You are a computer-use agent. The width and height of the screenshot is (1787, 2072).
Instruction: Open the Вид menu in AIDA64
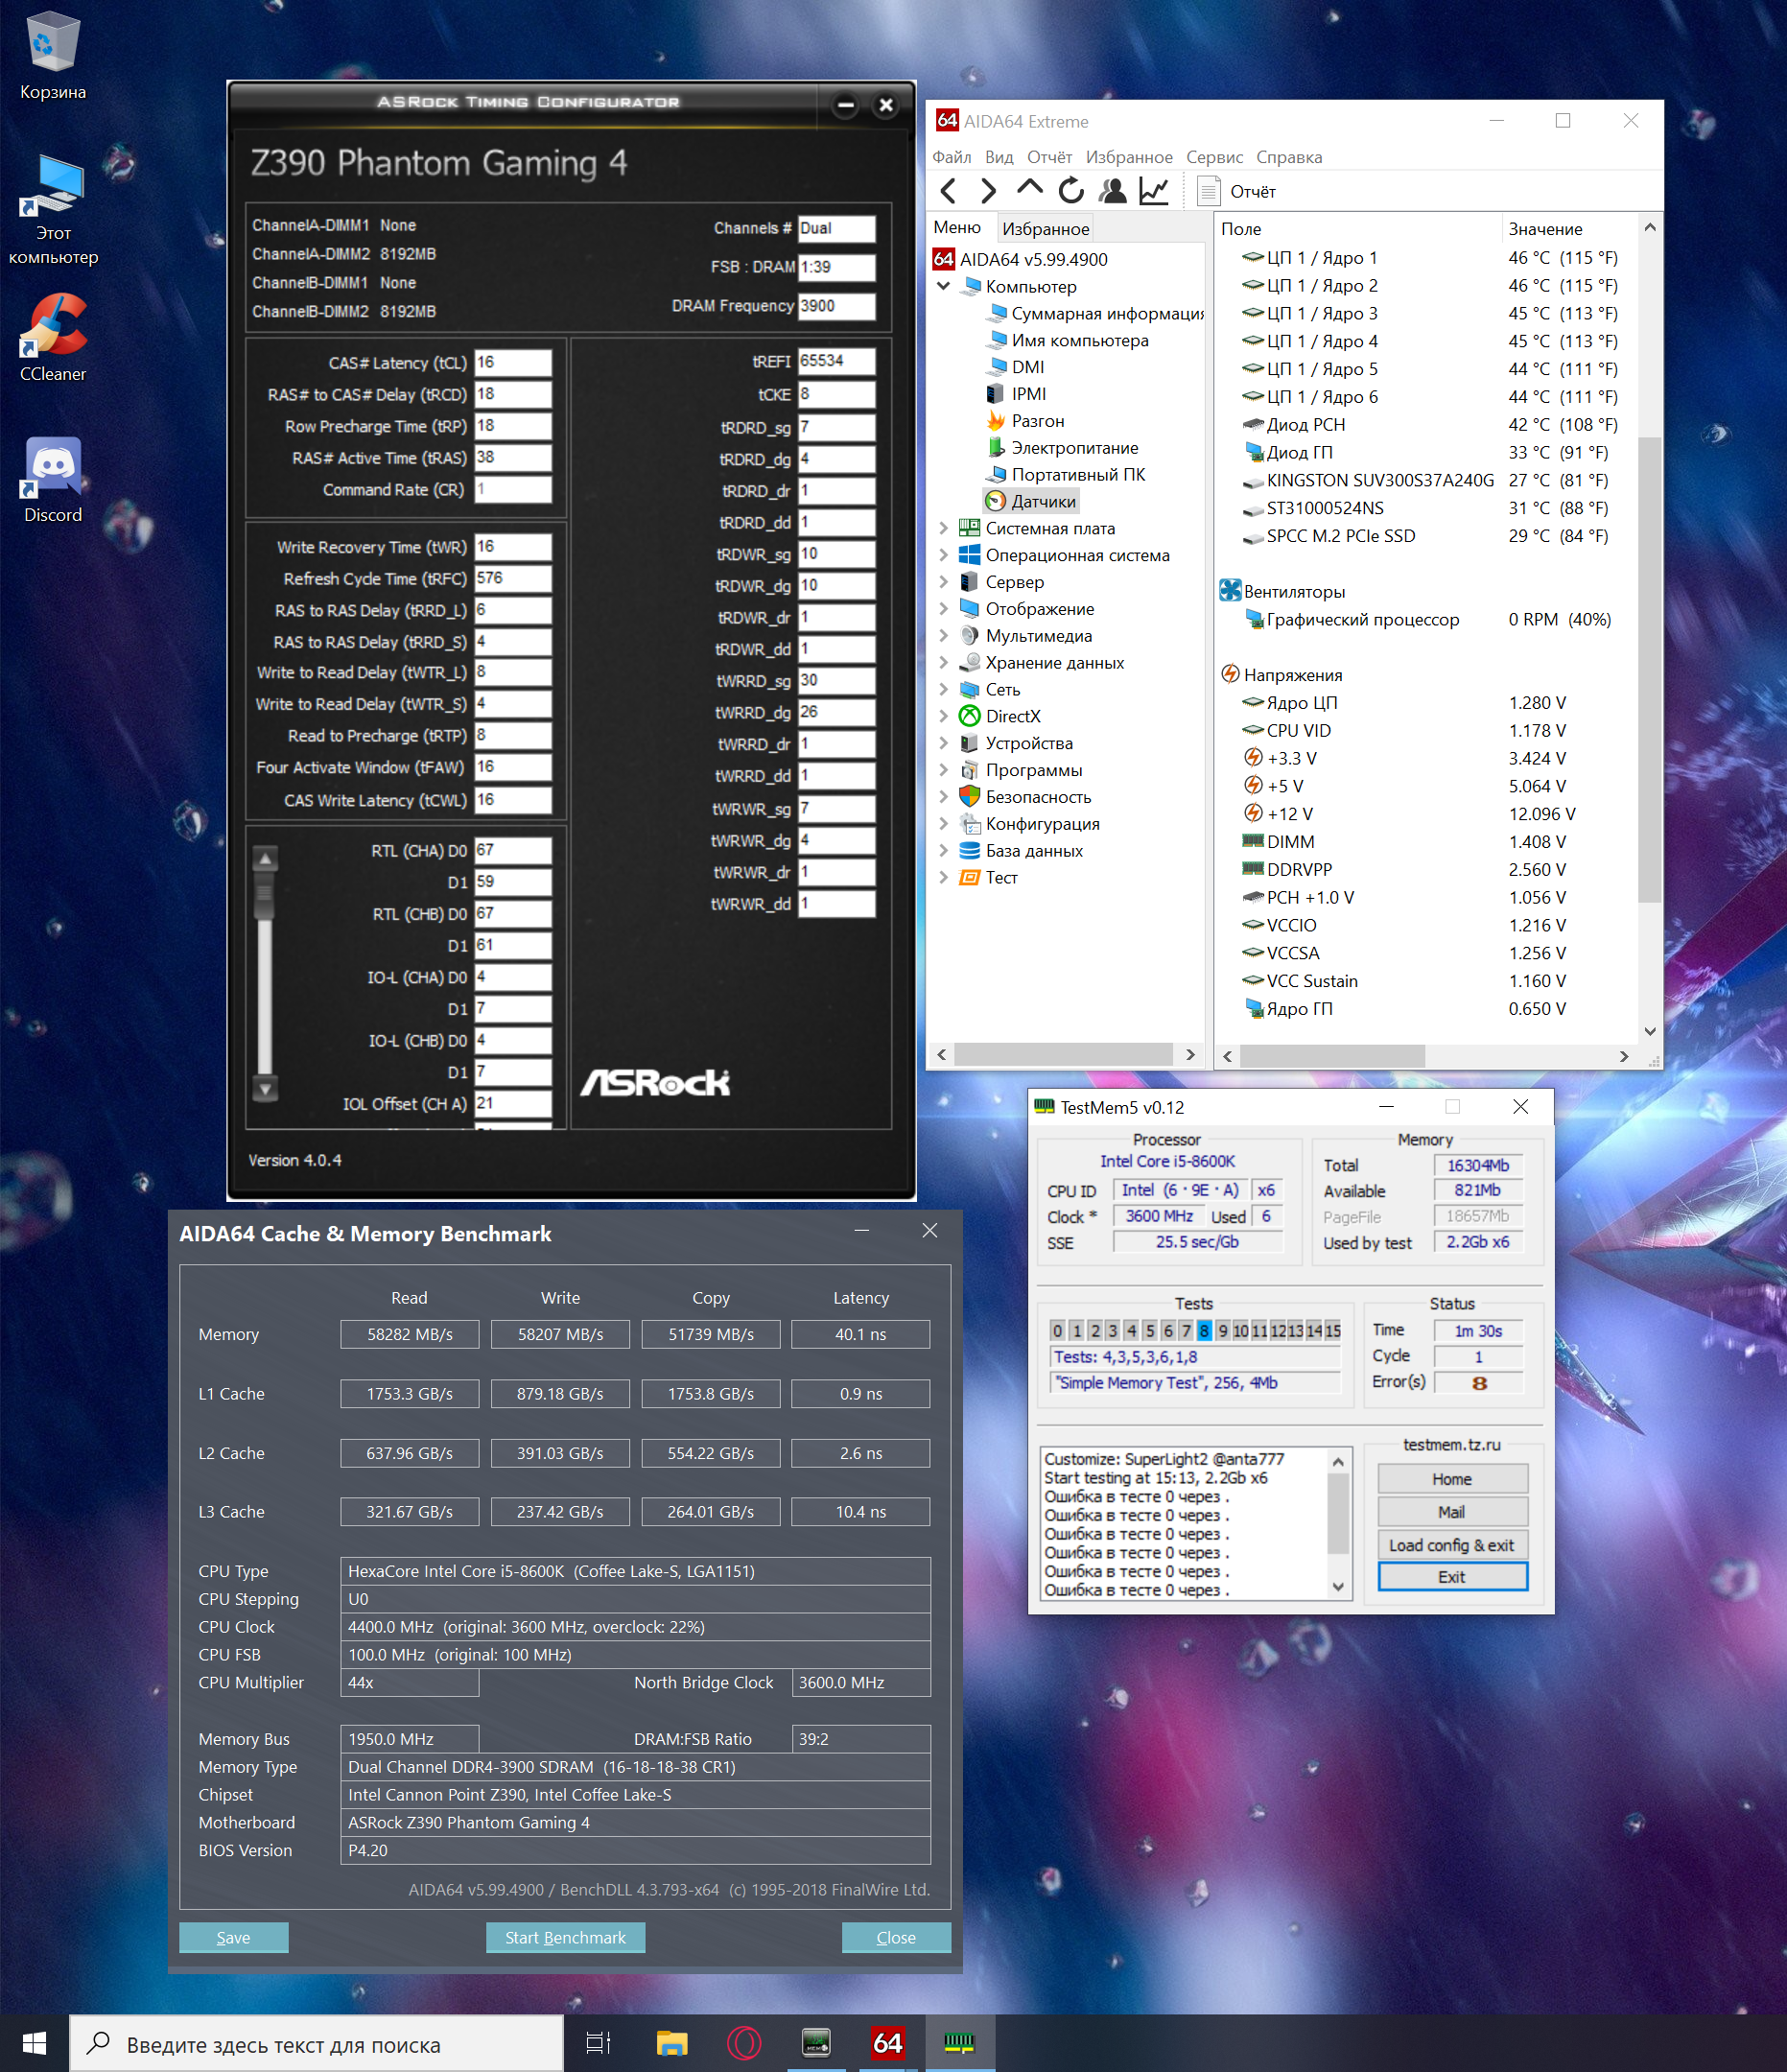999,157
